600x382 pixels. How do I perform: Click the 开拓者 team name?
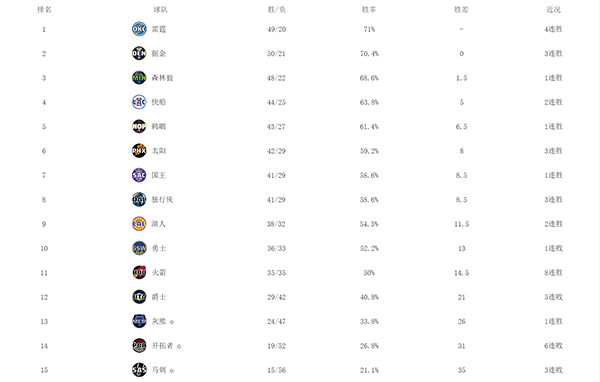(162, 346)
